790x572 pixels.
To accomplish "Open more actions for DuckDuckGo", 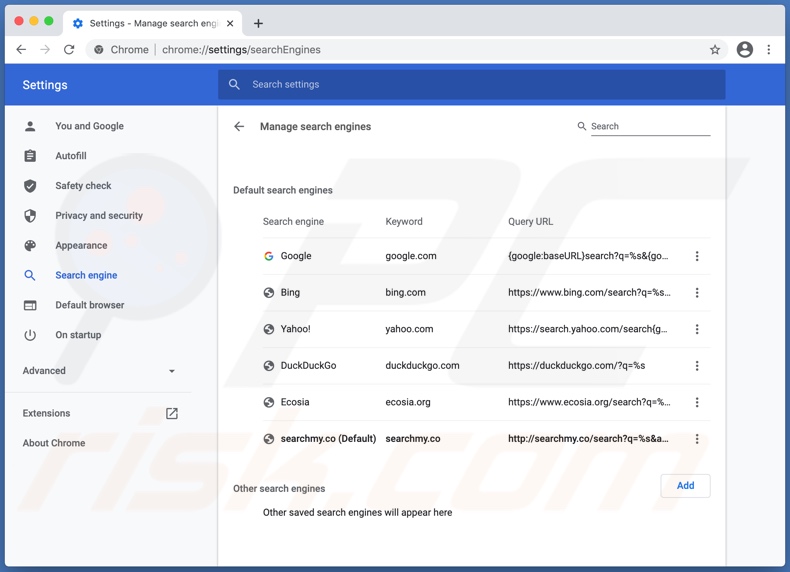I will click(697, 365).
